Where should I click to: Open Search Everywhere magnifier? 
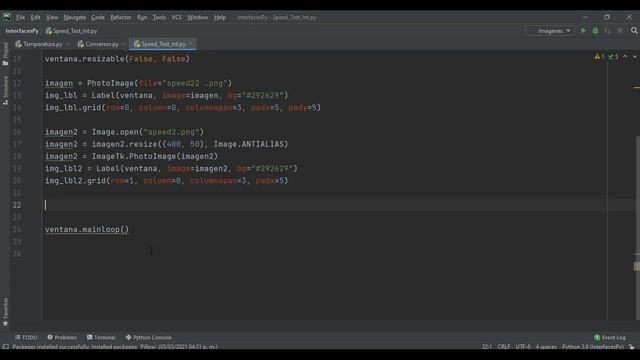pyautogui.click(x=634, y=31)
